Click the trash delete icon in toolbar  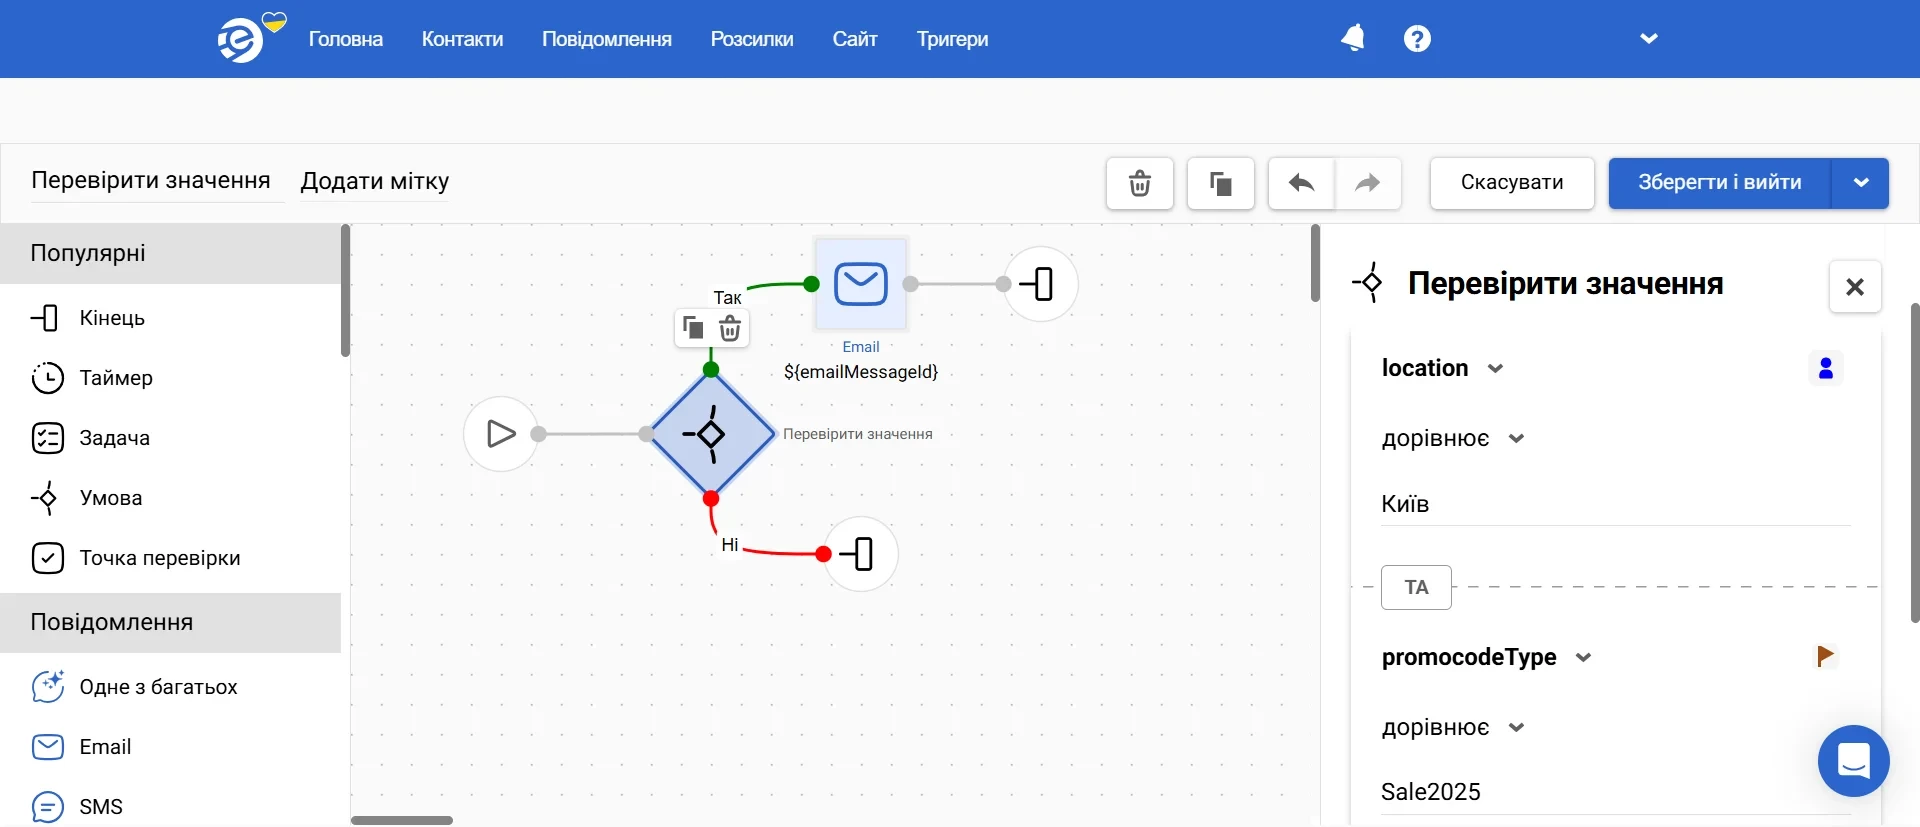[1139, 183]
